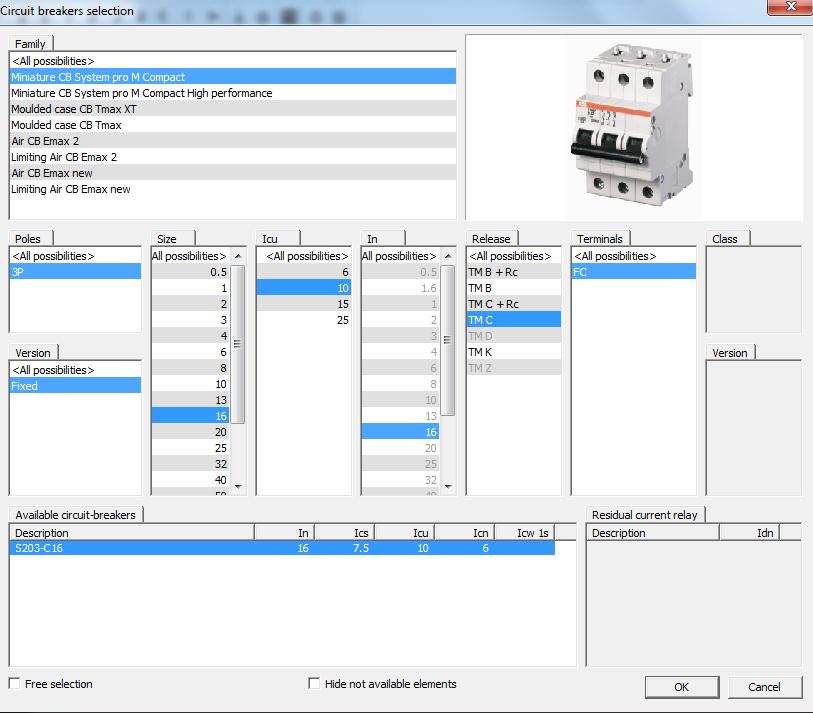Choose Icu value 6
Image resolution: width=813 pixels, height=713 pixels.
303,272
